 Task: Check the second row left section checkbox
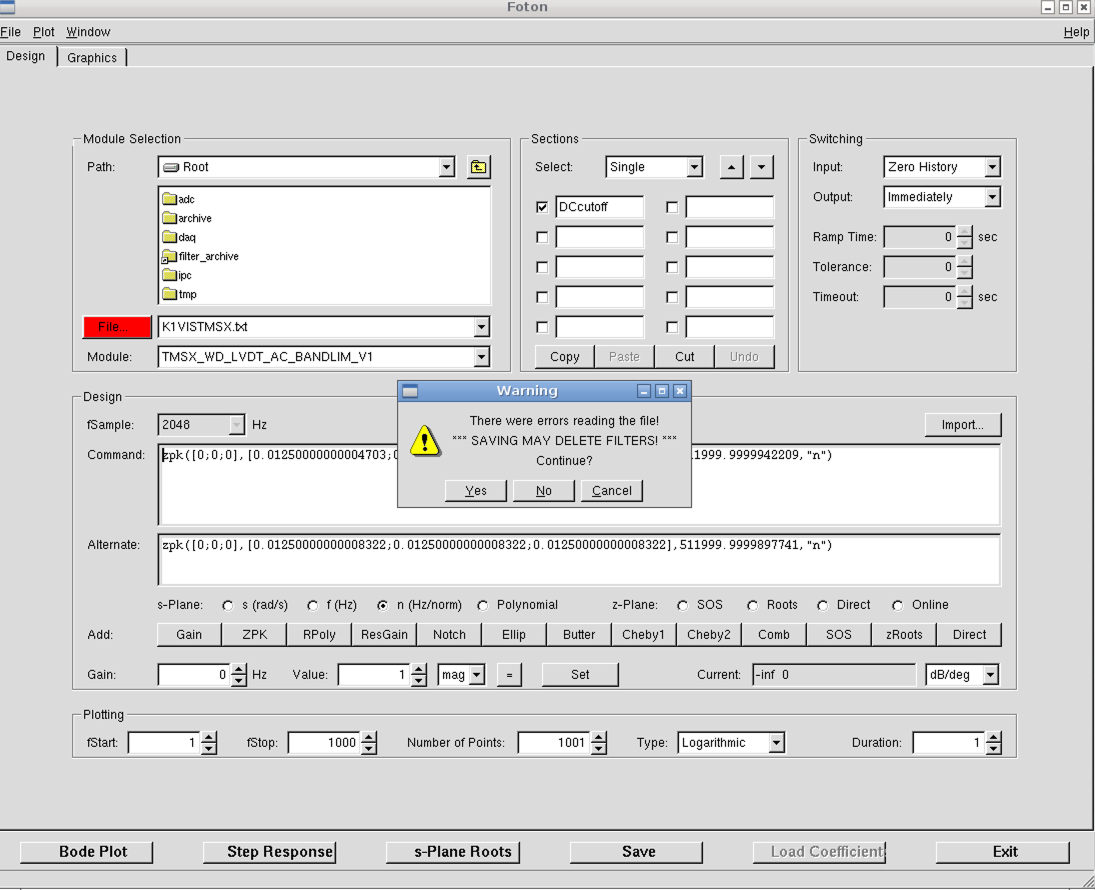point(542,238)
